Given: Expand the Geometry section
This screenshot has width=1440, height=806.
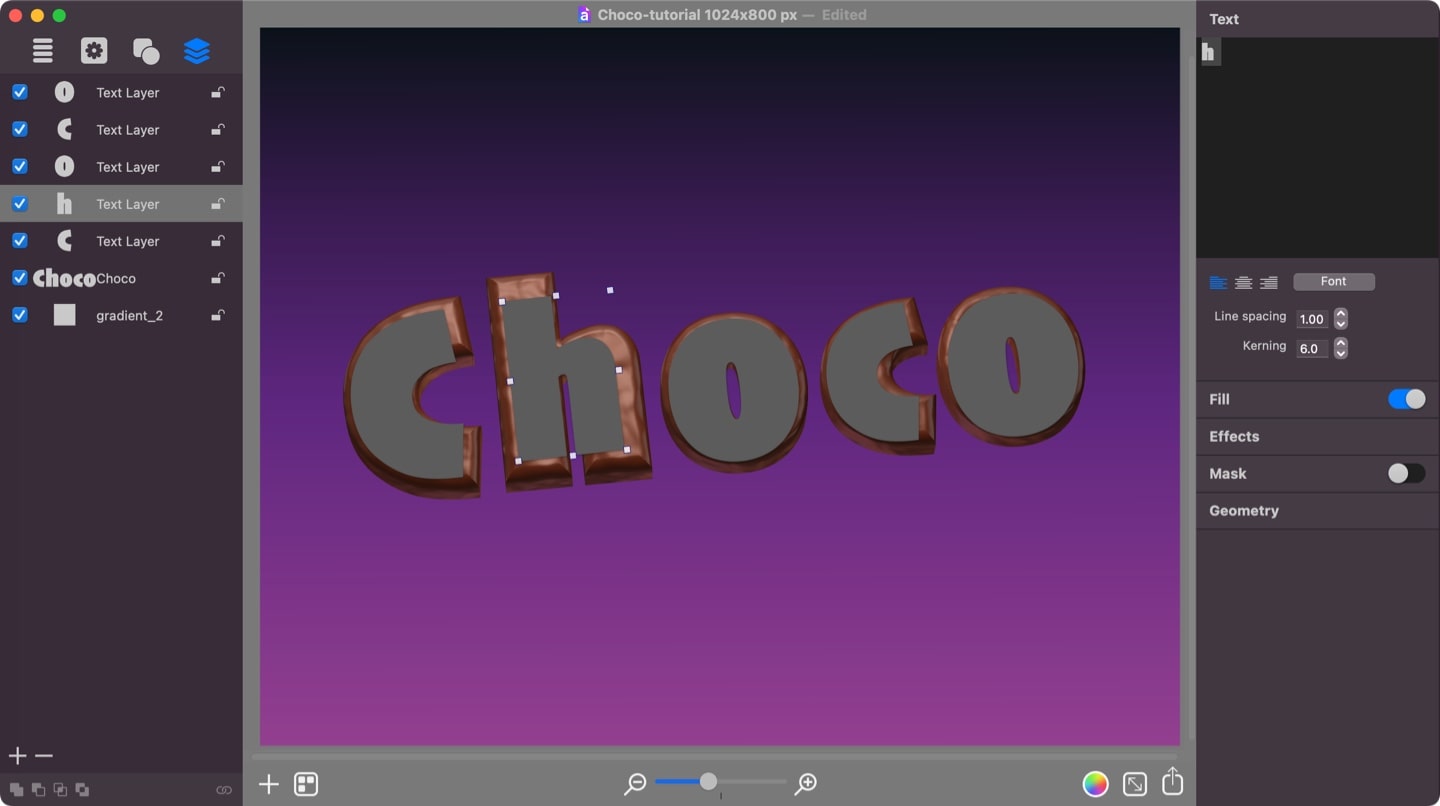Looking at the screenshot, I should [x=1243, y=510].
